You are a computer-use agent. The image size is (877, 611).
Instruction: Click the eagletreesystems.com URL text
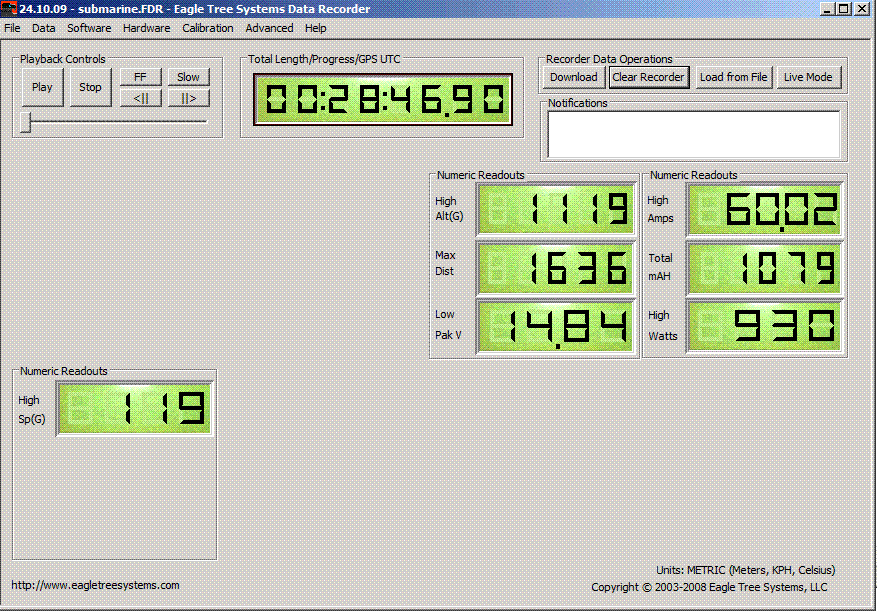[96, 585]
